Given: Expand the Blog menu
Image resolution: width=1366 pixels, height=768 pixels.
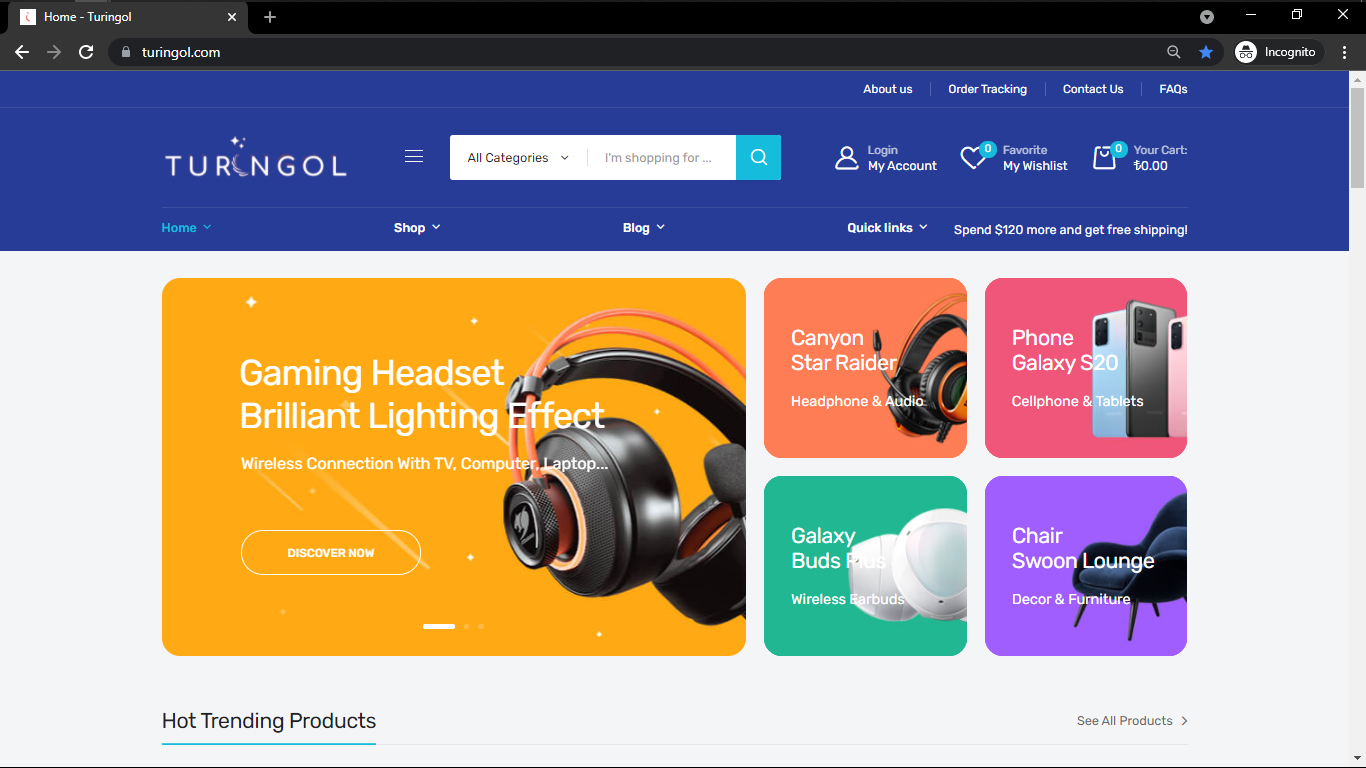Looking at the screenshot, I should [x=644, y=228].
